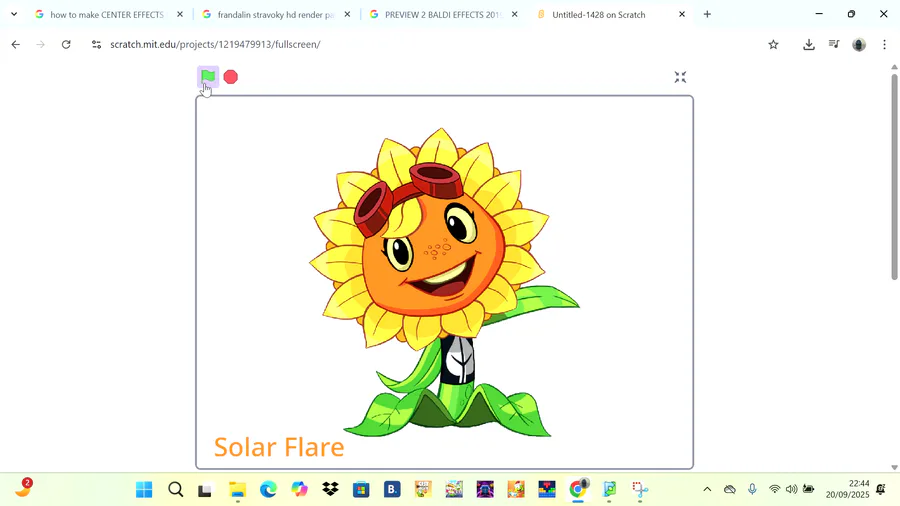Screen dimensions: 900x506
Task: Open Windows Search from taskbar
Action: pyautogui.click(x=176, y=489)
